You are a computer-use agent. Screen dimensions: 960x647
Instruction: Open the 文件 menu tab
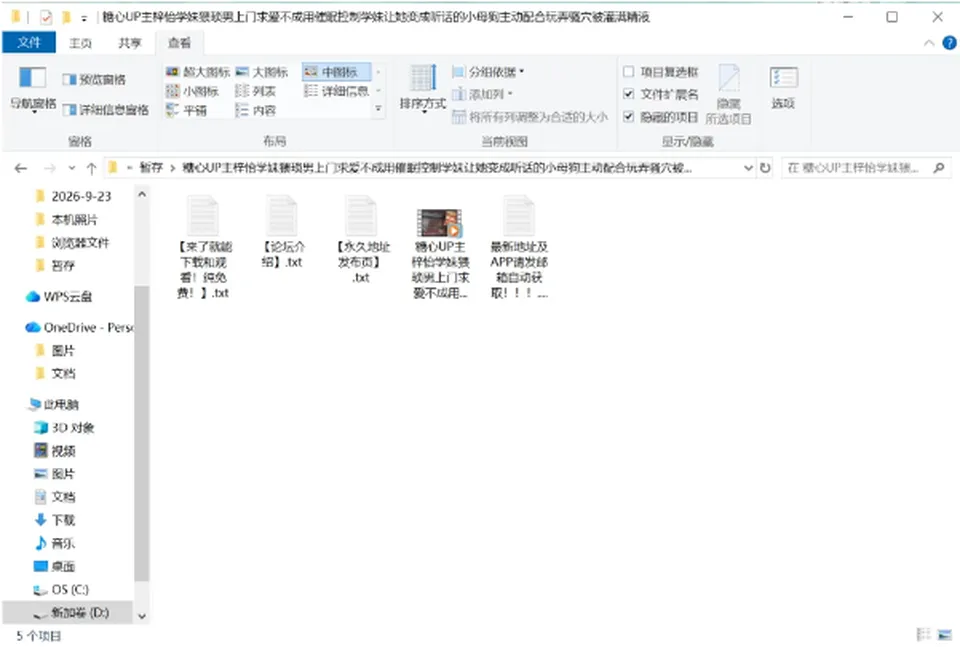click(x=29, y=42)
